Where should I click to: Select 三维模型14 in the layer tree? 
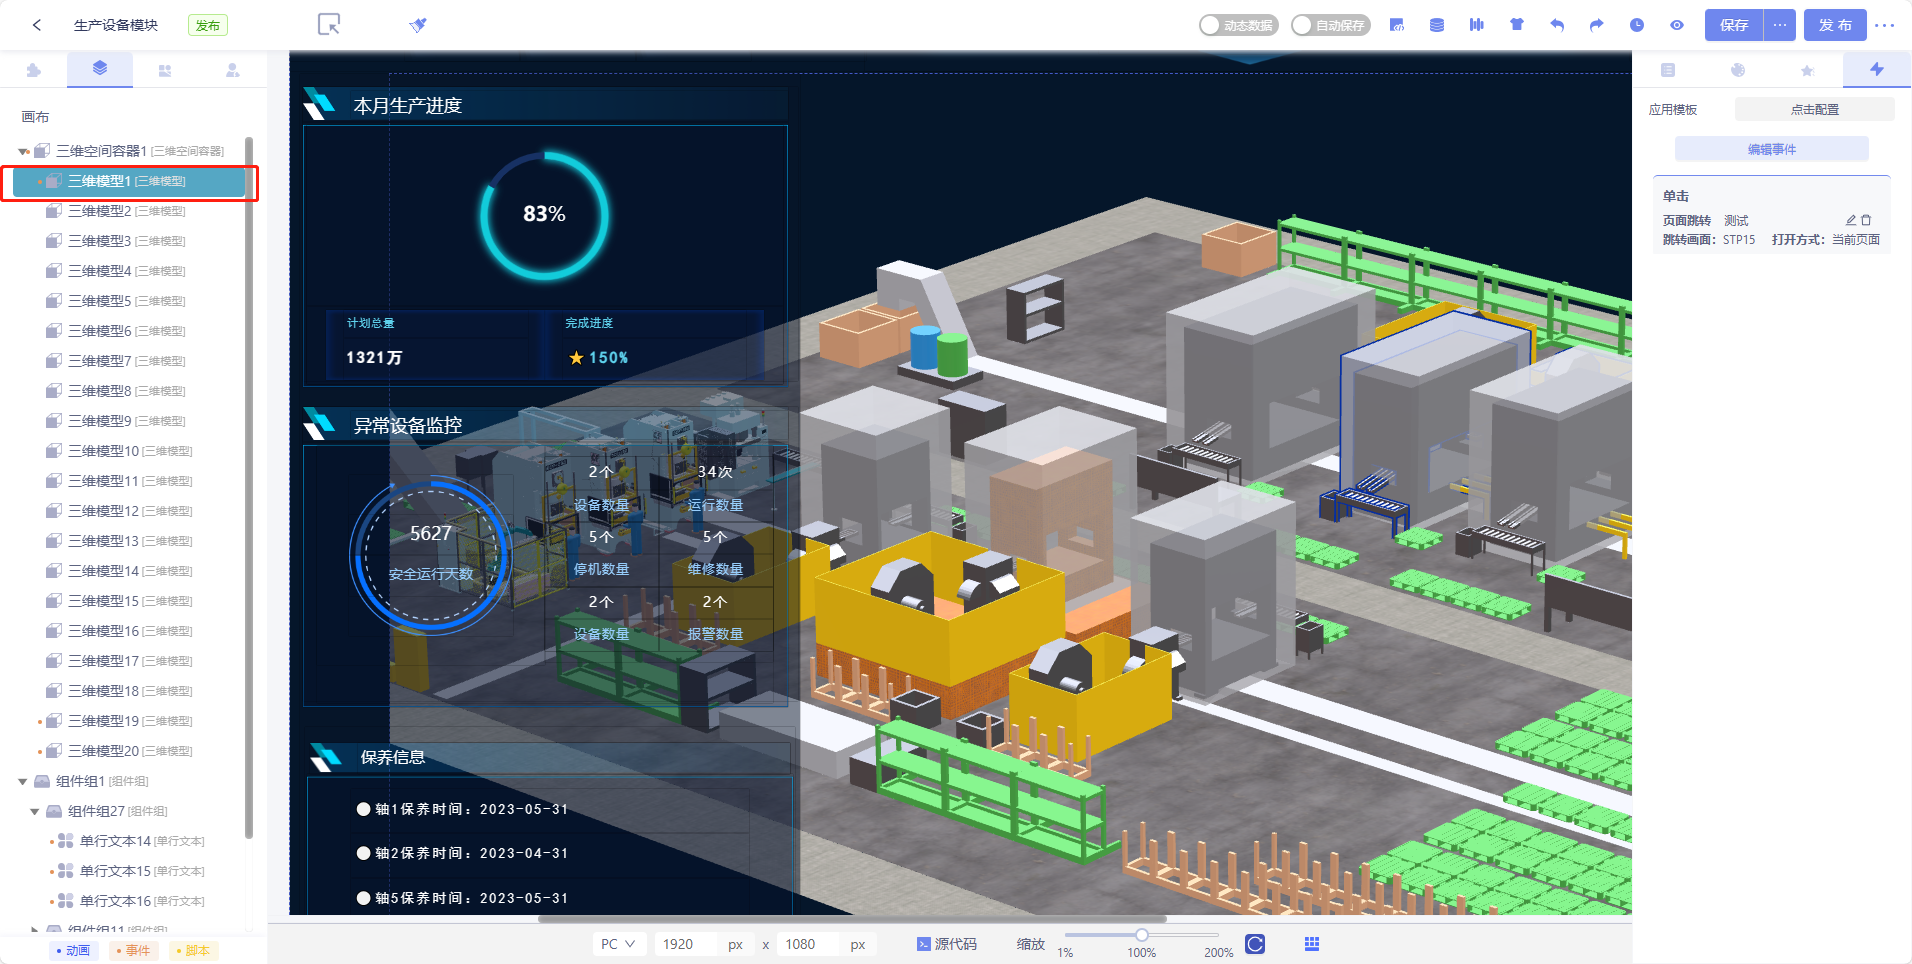[129, 571]
